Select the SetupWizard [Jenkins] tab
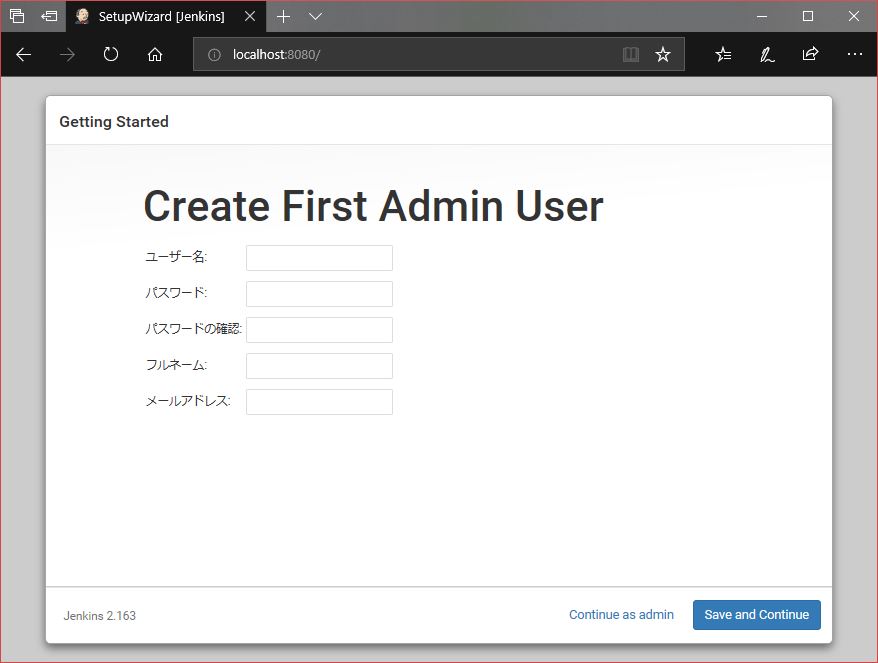 160,17
